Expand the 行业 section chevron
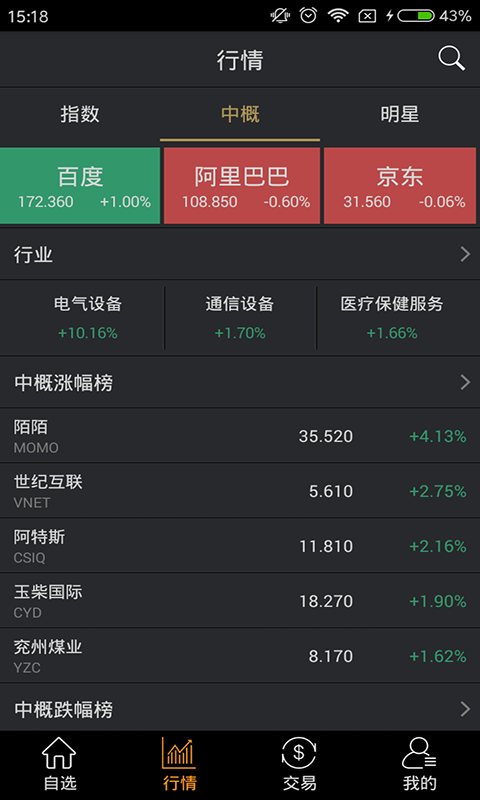The height and width of the screenshot is (800, 480). (465, 254)
